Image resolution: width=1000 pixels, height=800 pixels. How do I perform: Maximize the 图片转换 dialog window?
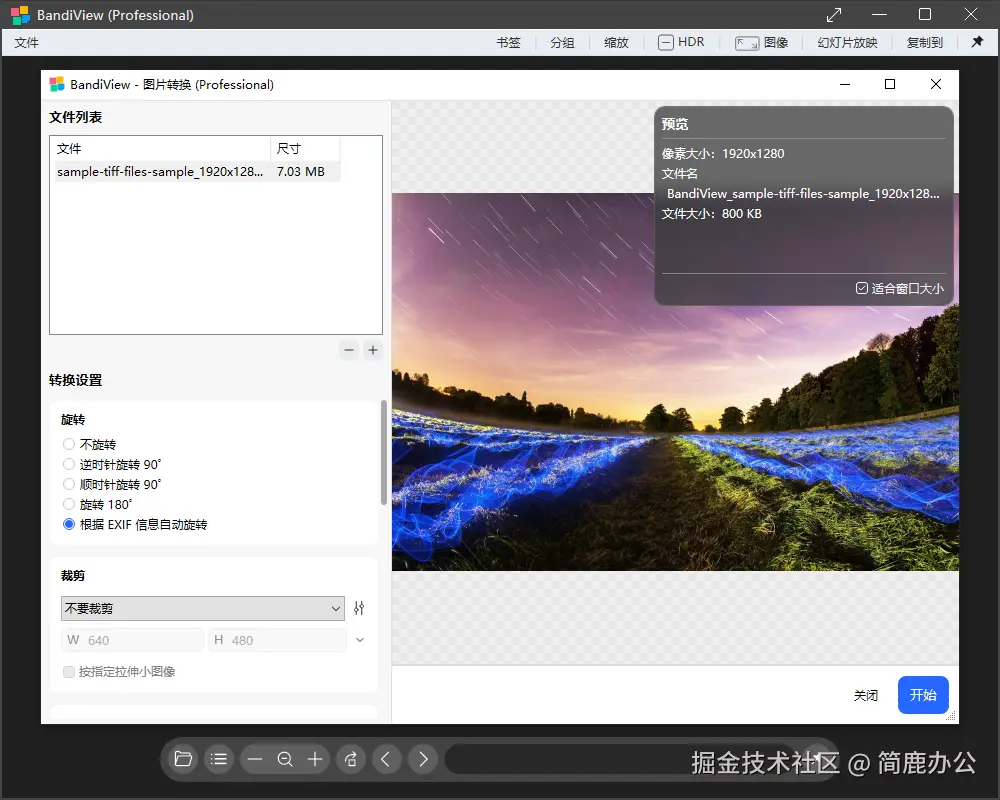point(890,84)
